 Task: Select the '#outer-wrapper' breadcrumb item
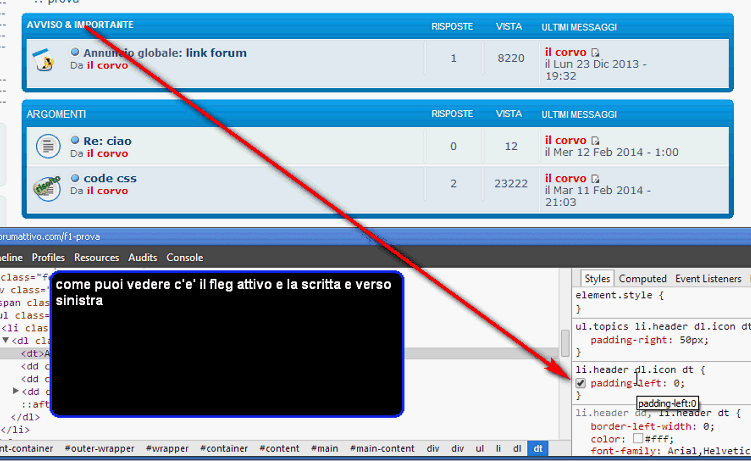click(x=99, y=449)
